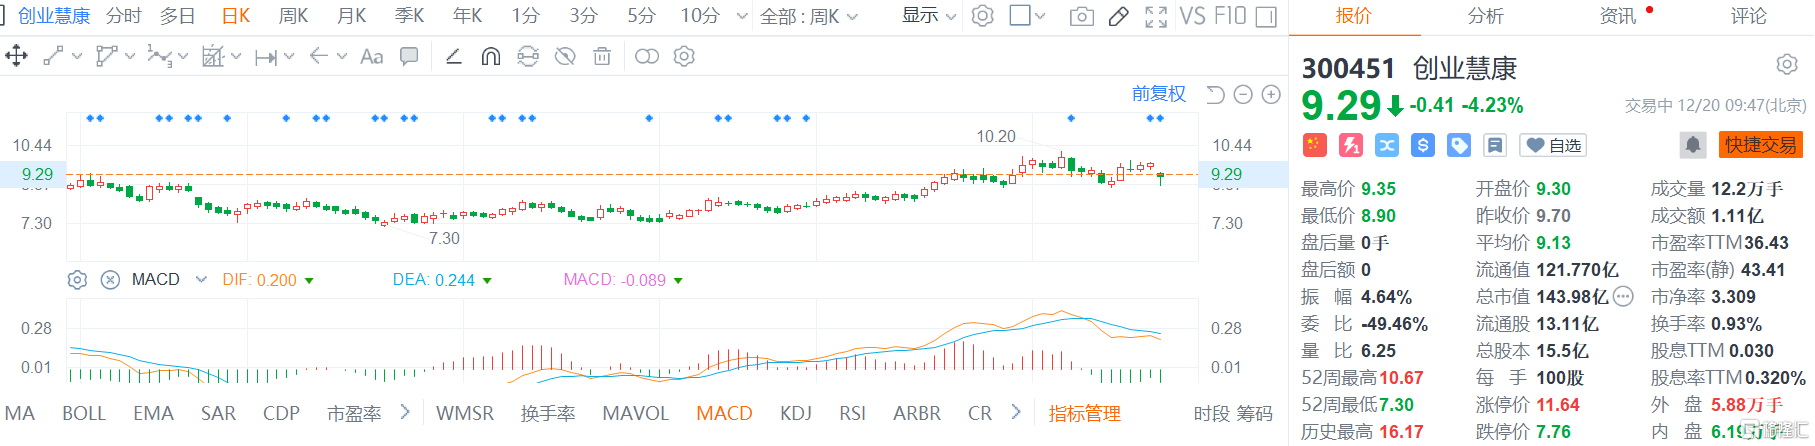Delete drawings with the trash icon
This screenshot has width=1815, height=446.
[602, 57]
